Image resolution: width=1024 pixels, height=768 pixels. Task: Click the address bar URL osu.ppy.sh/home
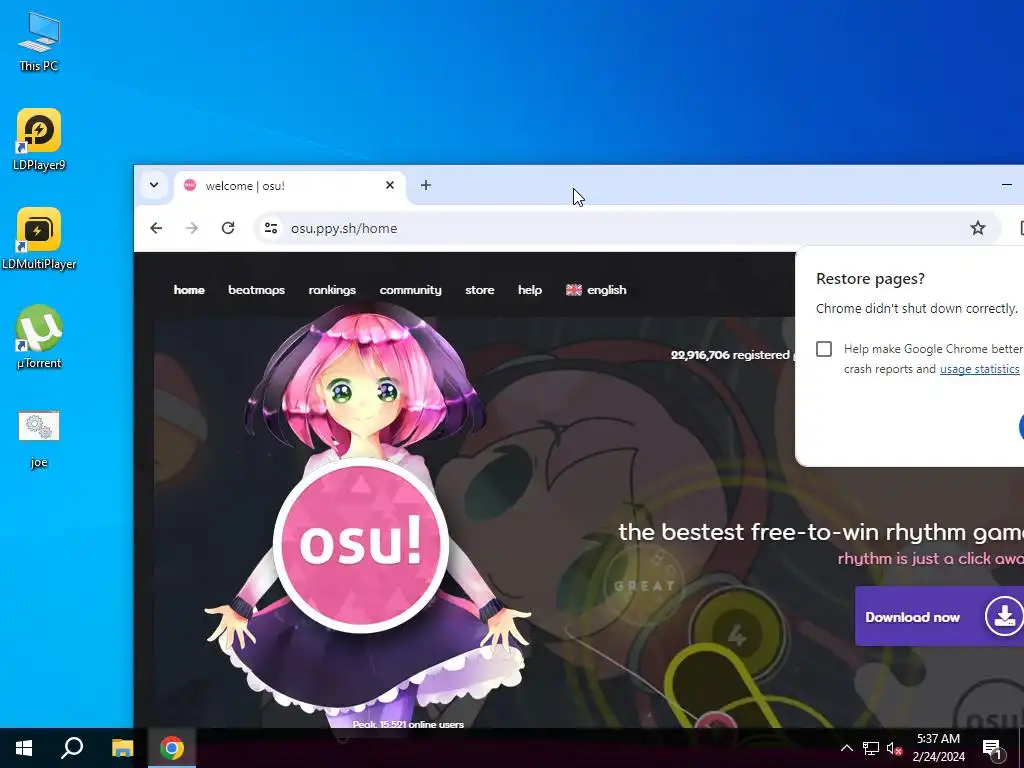click(x=344, y=229)
